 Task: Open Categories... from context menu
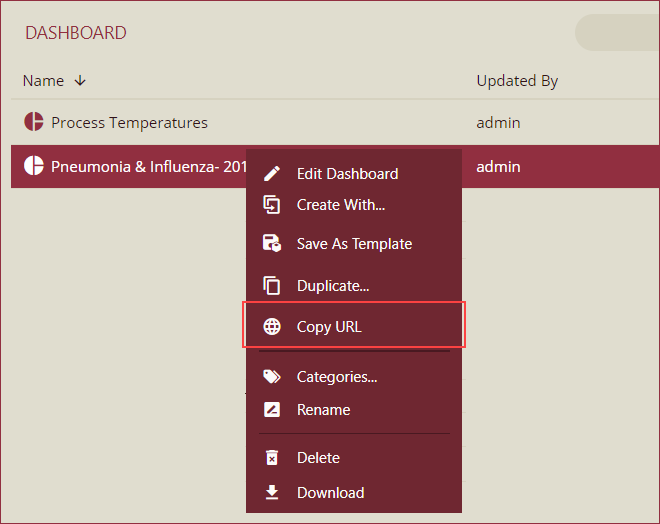pyautogui.click(x=354, y=377)
